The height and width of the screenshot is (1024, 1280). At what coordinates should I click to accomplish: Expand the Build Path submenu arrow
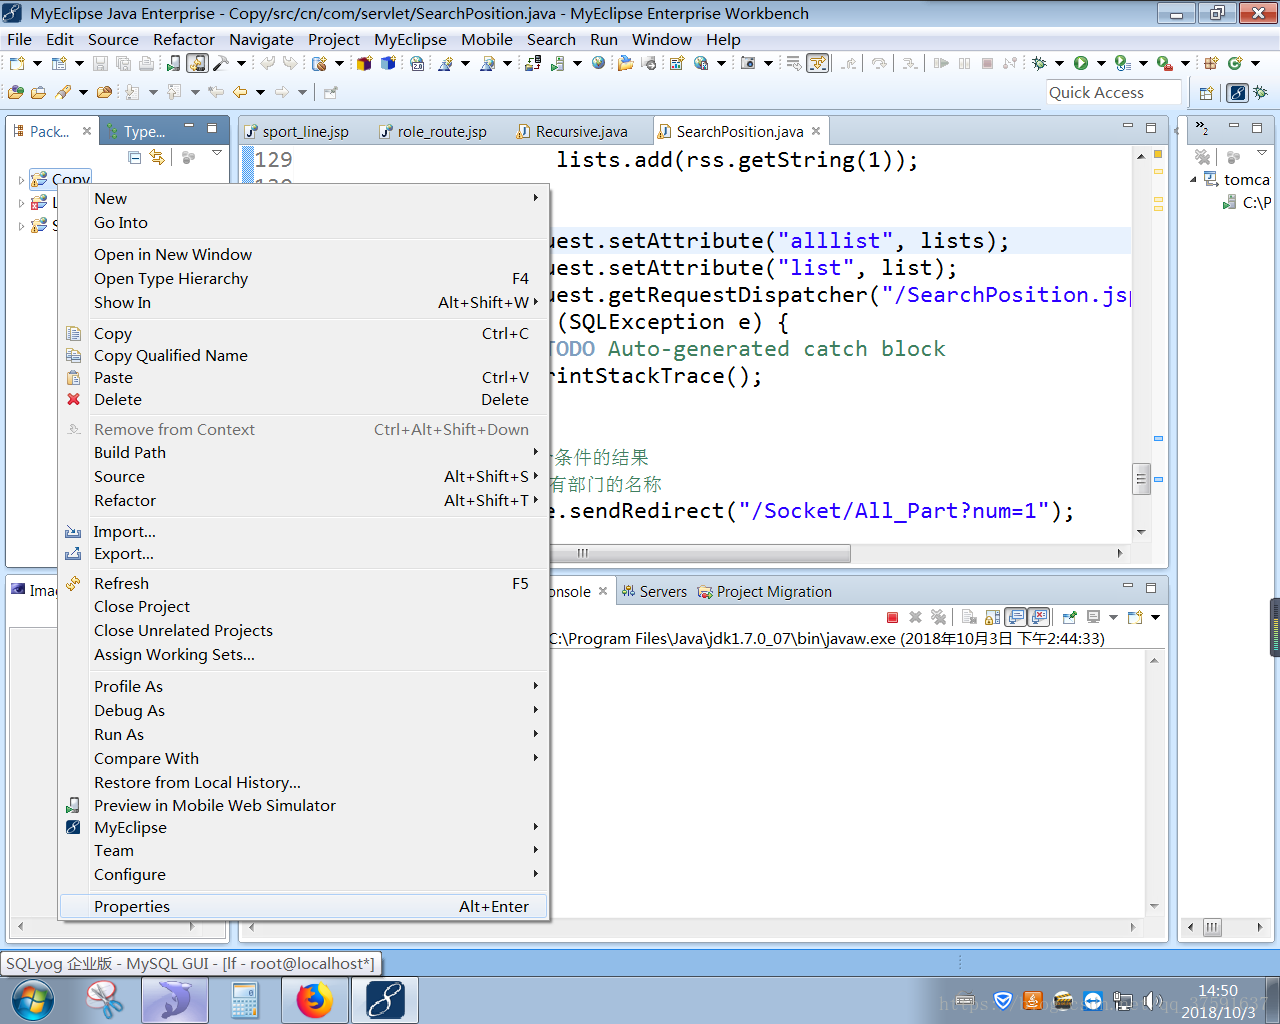[536, 452]
